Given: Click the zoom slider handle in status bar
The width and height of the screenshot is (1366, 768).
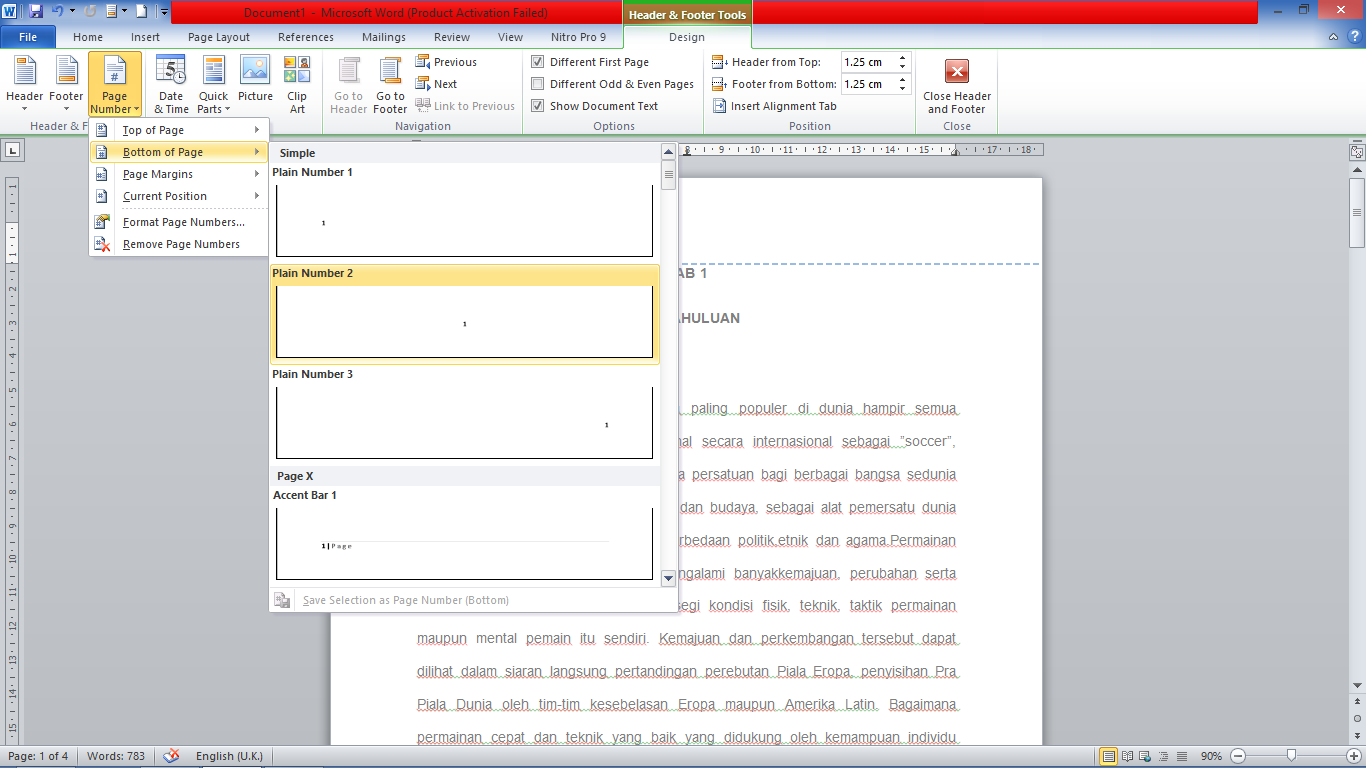Looking at the screenshot, I should click(x=1292, y=756).
